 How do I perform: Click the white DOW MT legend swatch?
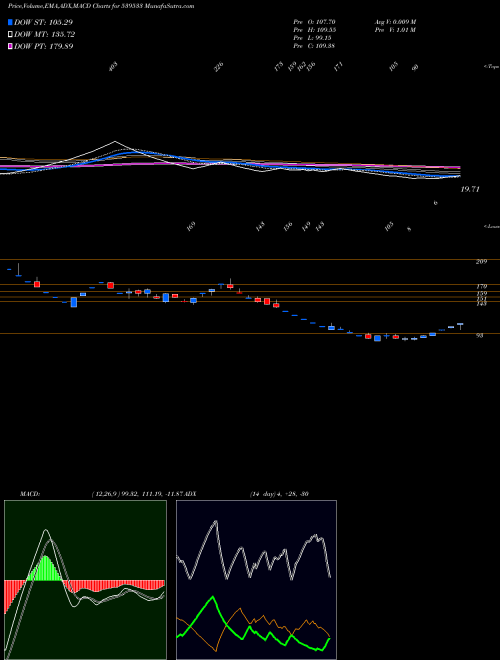[10, 35]
